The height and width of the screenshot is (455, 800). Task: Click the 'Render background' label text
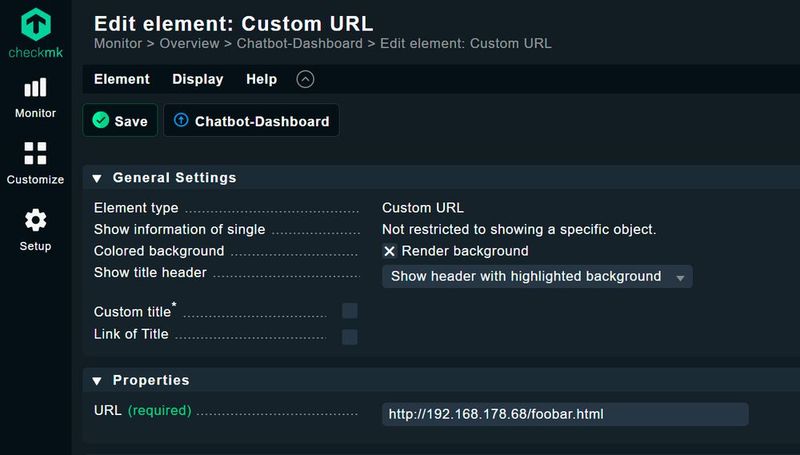[465, 251]
